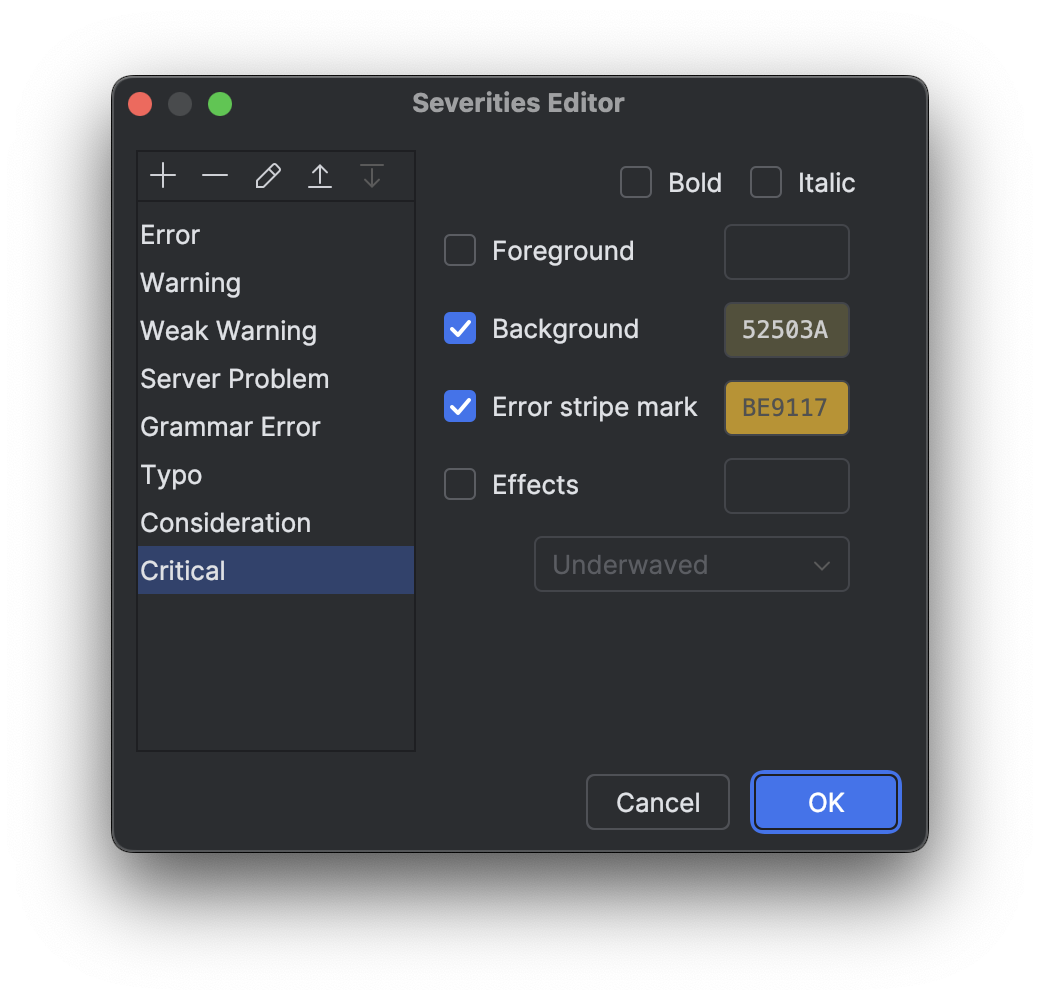Edit the Critical severity with the pencil icon
The height and width of the screenshot is (1000, 1040).
(x=267, y=175)
